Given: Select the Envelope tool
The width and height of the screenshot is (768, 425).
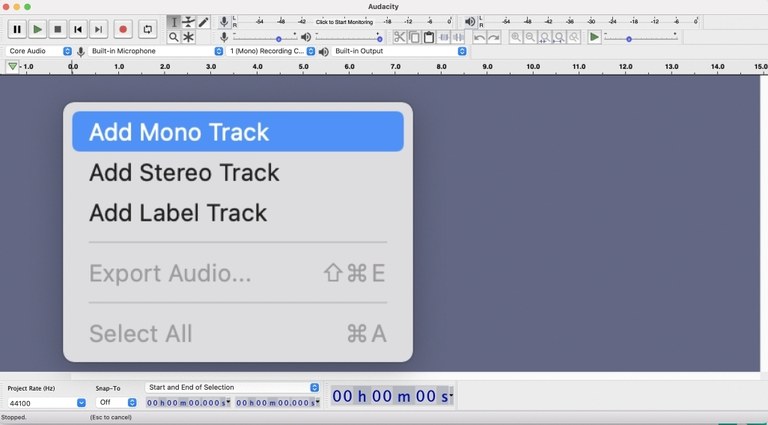Looking at the screenshot, I should pyautogui.click(x=189, y=22).
